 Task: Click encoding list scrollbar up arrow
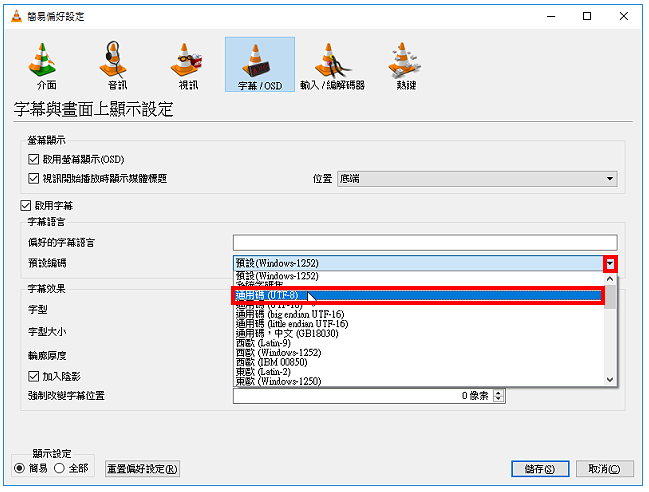pyautogui.click(x=610, y=279)
